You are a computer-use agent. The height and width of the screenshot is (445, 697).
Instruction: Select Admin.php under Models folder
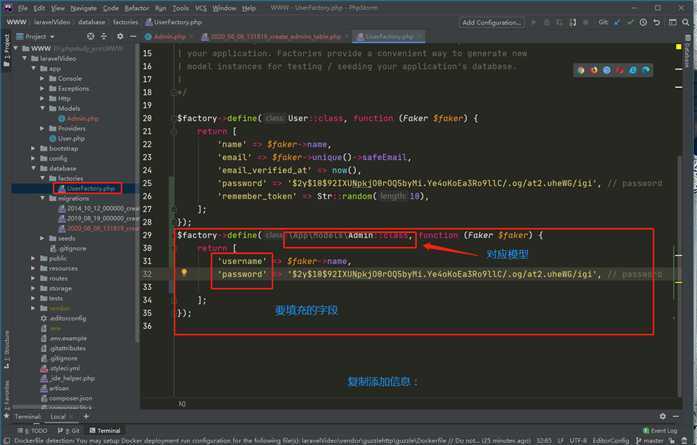click(x=78, y=118)
